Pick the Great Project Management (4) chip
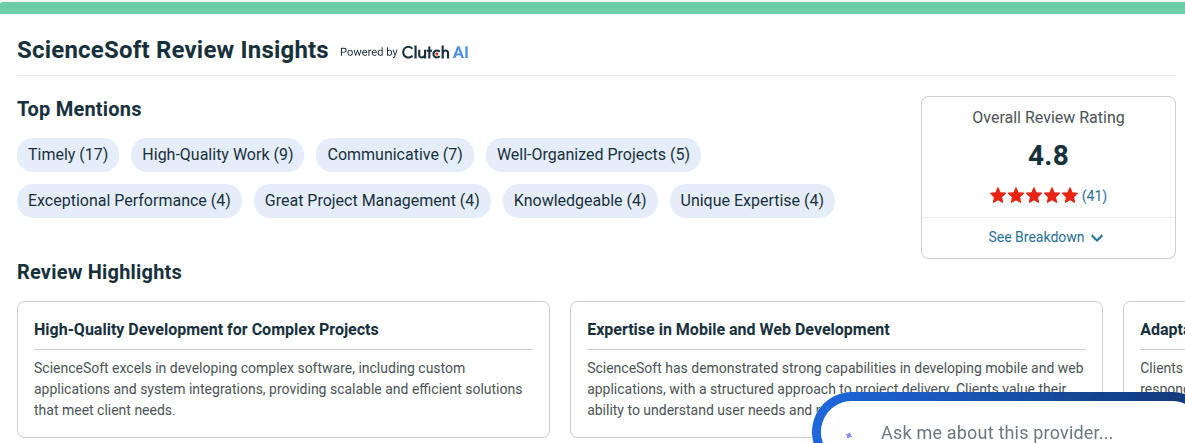1185x443 pixels. pos(372,201)
